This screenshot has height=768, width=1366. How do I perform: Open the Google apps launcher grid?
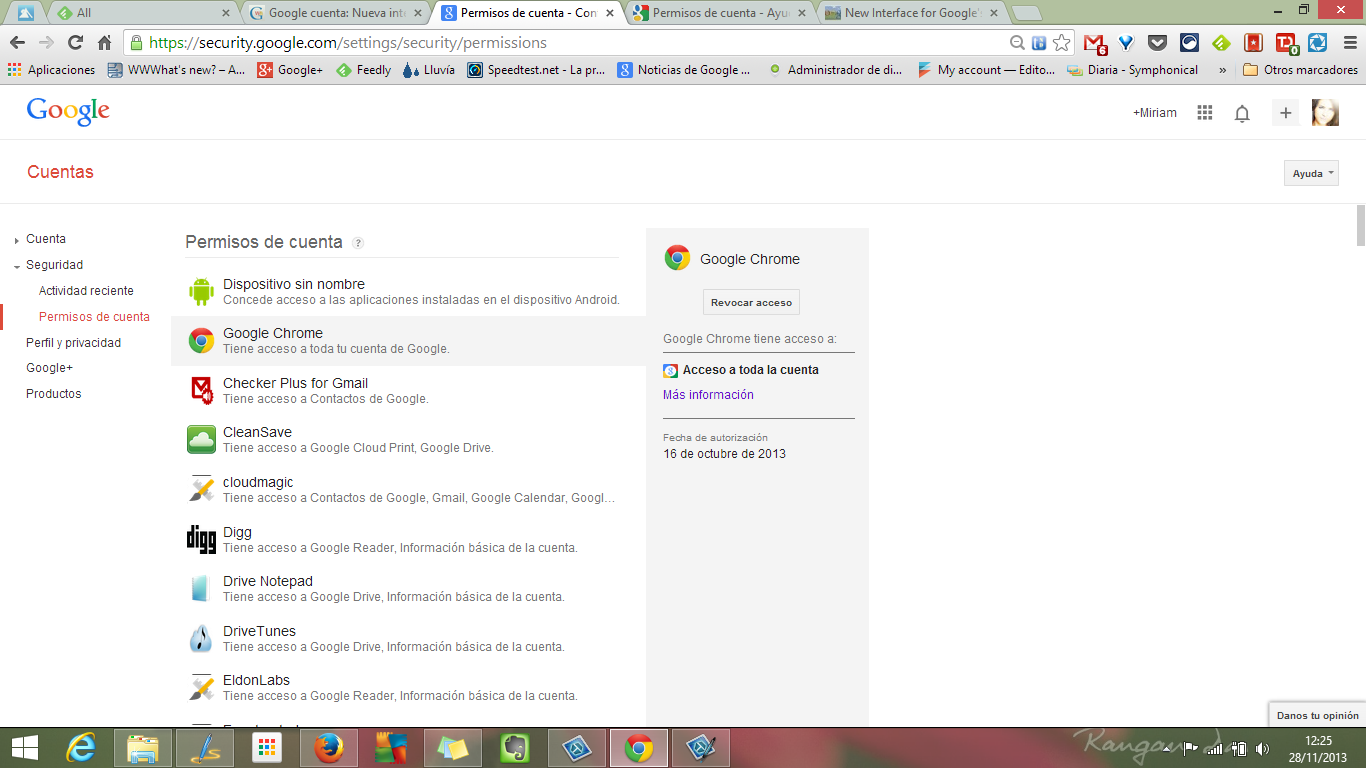(x=1205, y=113)
